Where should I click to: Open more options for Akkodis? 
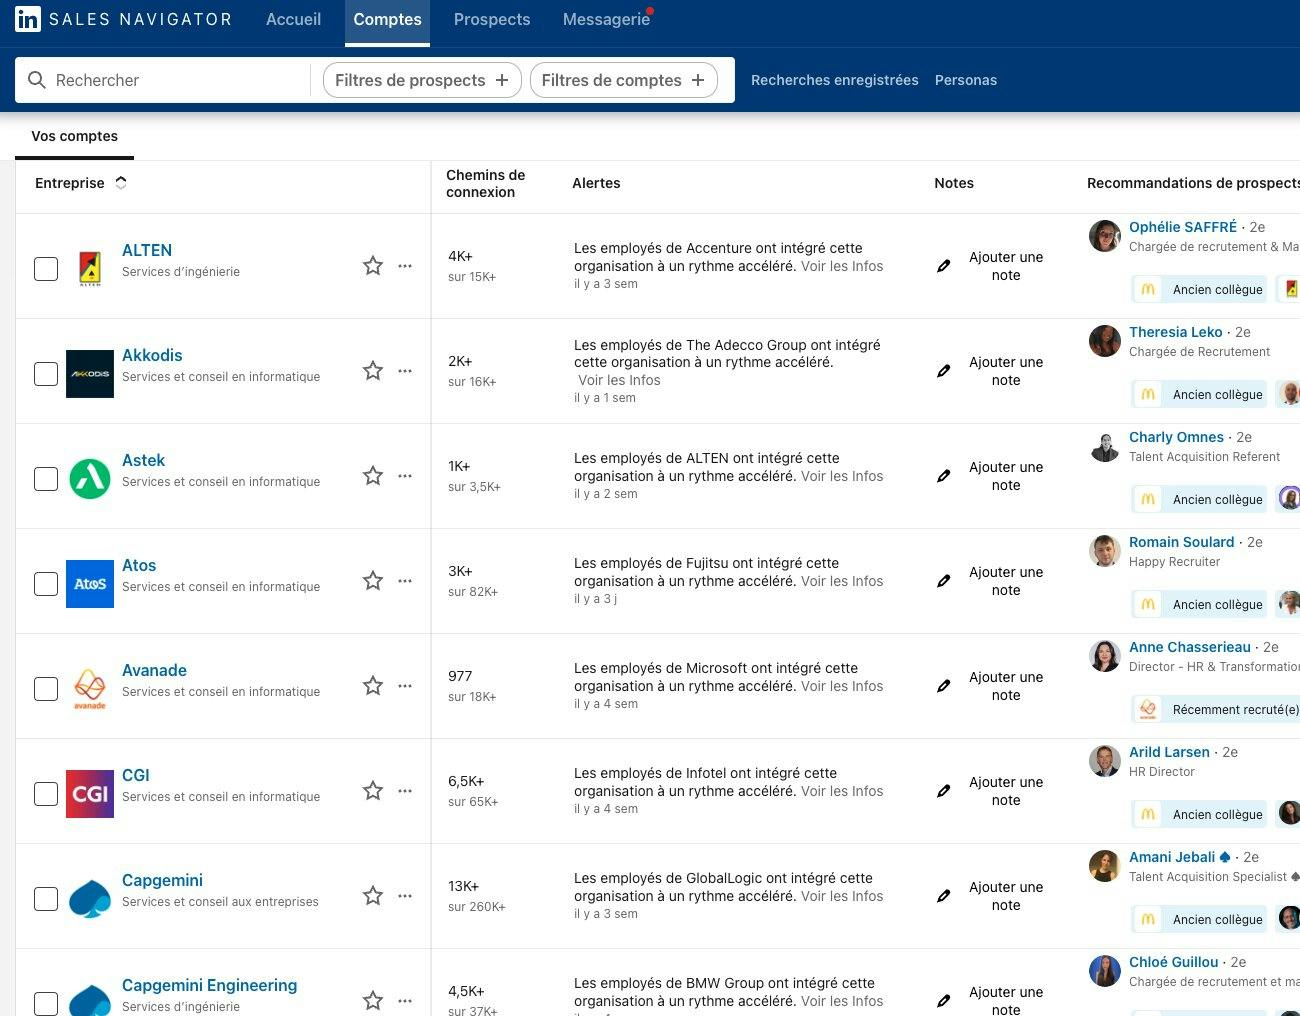[405, 371]
